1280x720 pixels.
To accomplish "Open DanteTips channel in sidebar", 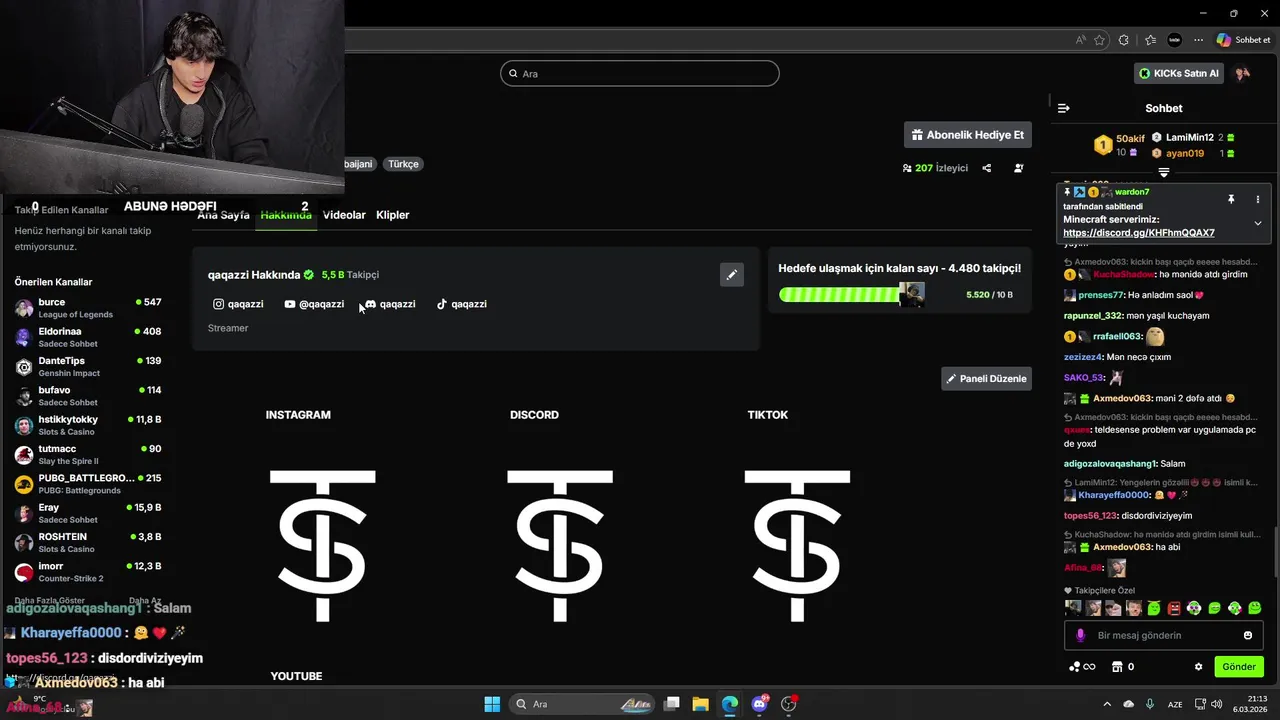I will (88, 366).
